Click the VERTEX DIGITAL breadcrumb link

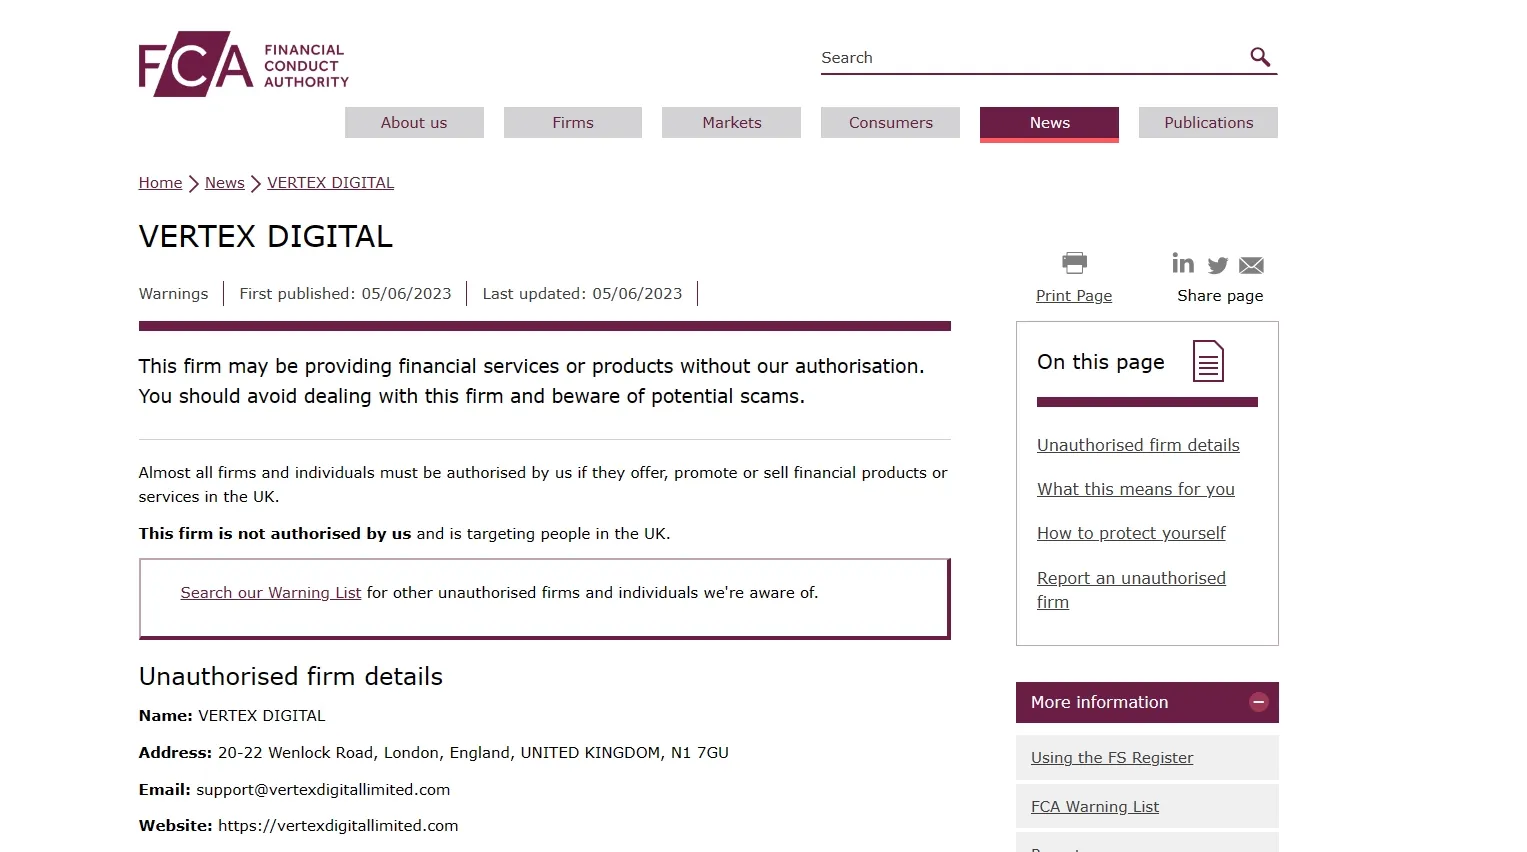point(330,183)
